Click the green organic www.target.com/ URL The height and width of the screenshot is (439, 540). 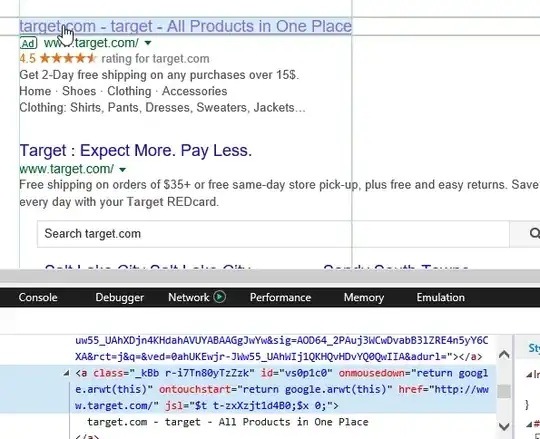tap(66, 169)
